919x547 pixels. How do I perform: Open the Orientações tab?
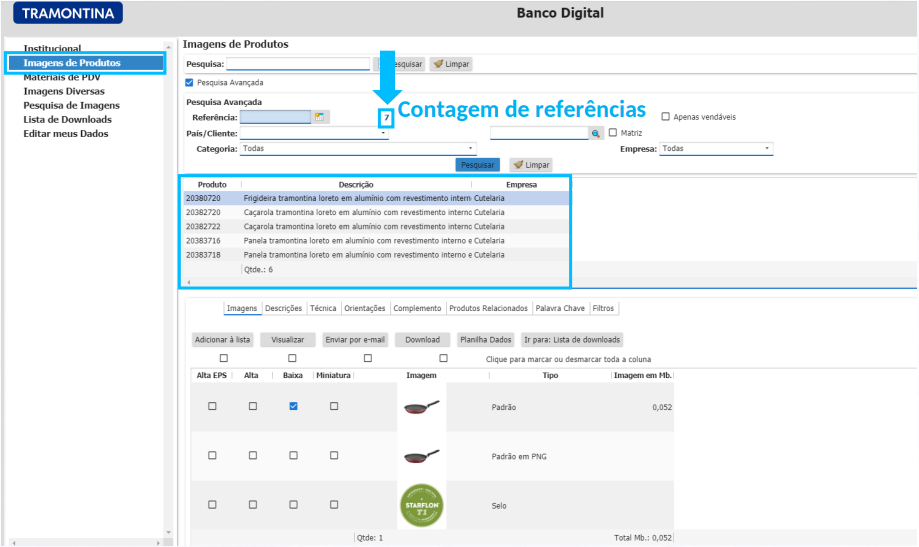tap(365, 308)
